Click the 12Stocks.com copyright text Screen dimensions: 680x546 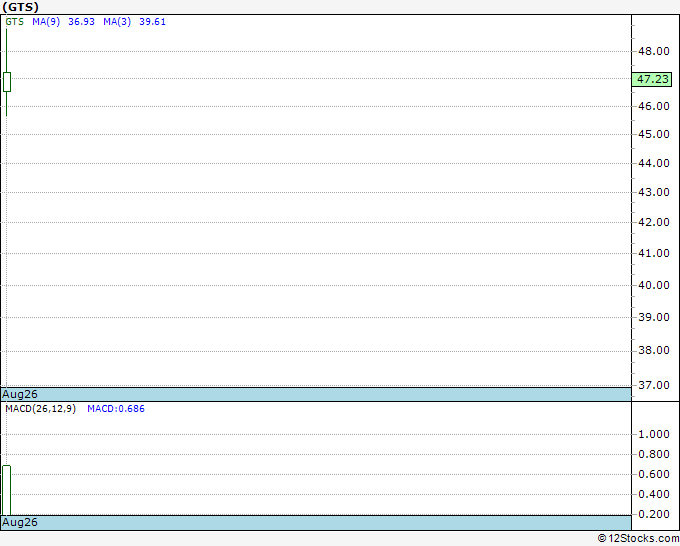(x=638, y=538)
